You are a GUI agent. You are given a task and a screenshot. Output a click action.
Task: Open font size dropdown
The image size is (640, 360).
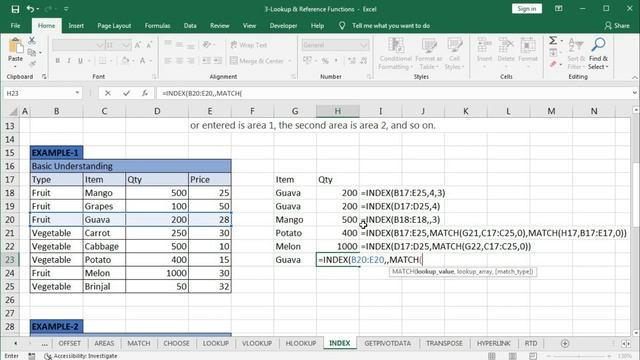126,45
